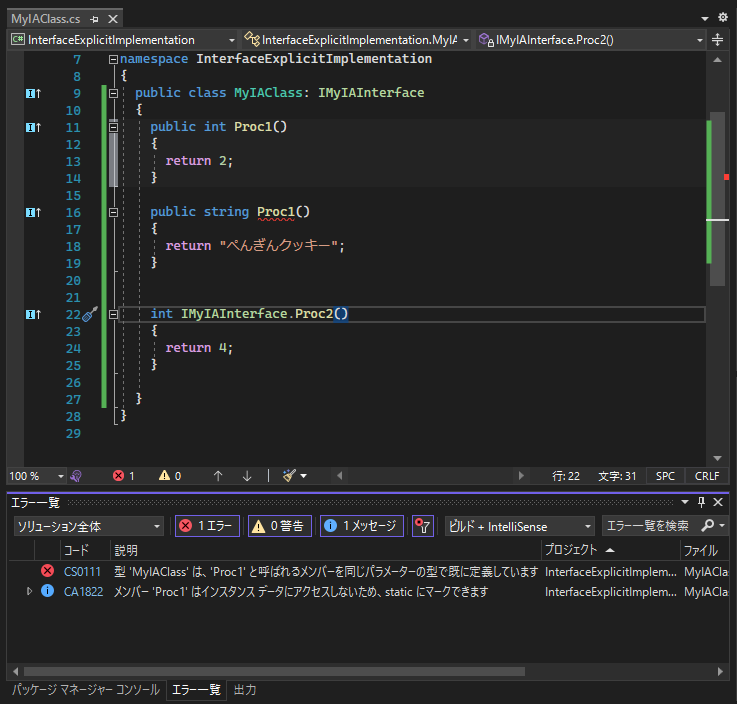Click the red error mark in the scrollbar
737x704 pixels.
(727, 177)
